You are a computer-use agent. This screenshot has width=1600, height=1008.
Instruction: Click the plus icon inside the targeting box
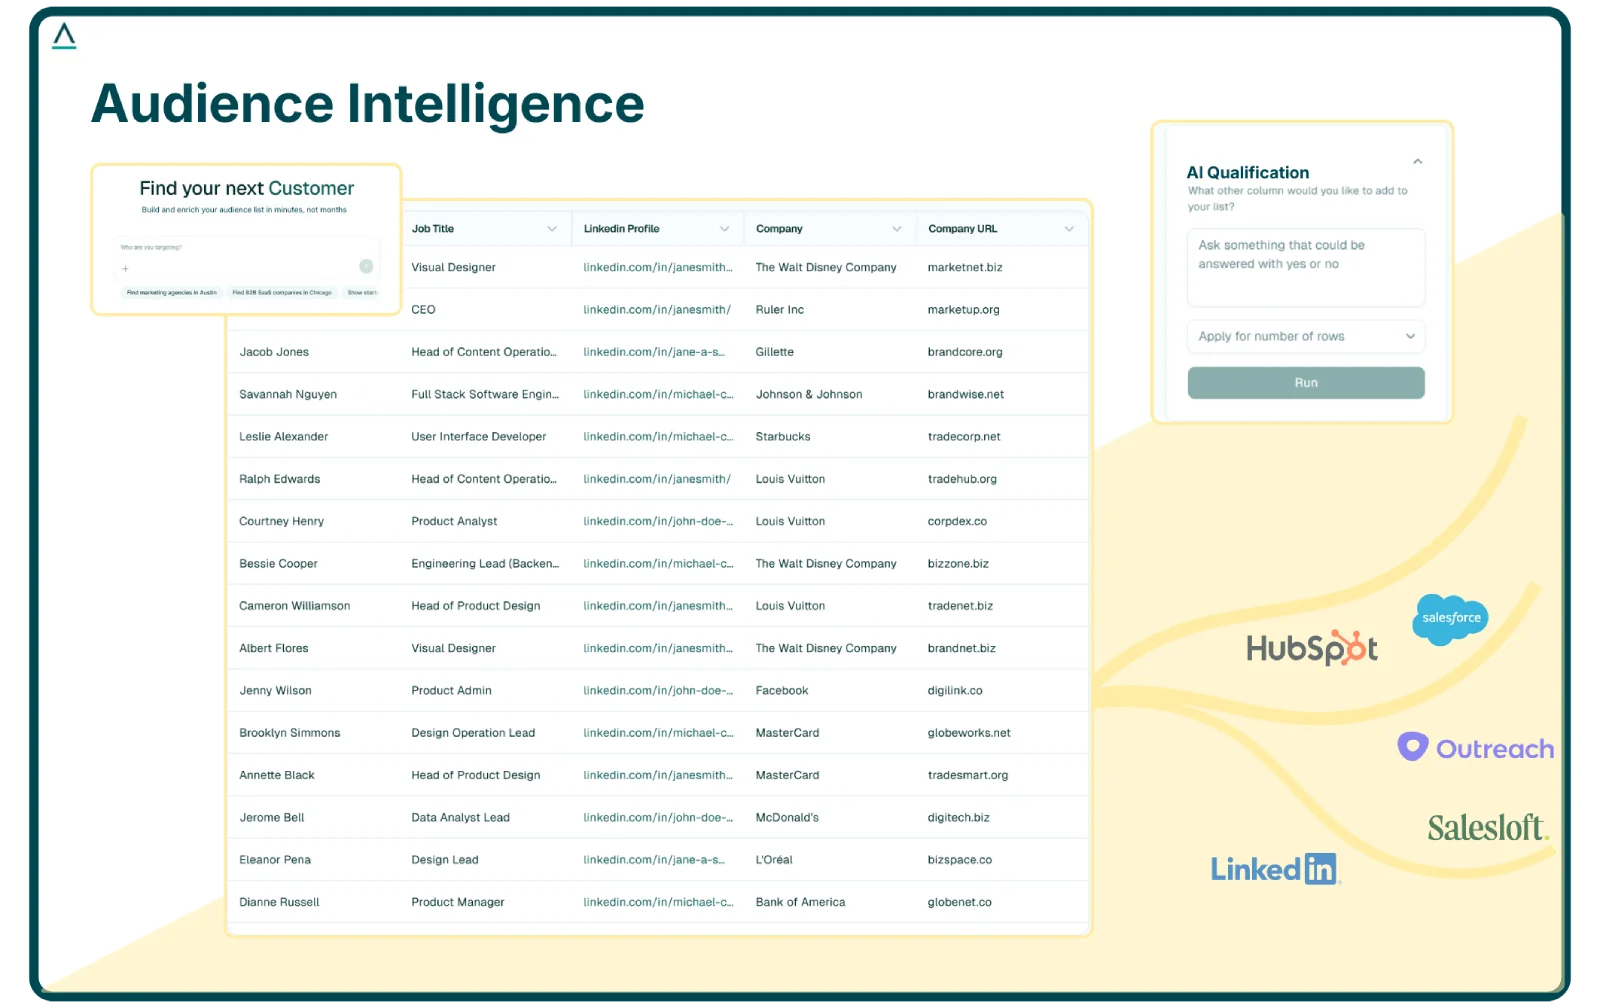[x=126, y=269]
